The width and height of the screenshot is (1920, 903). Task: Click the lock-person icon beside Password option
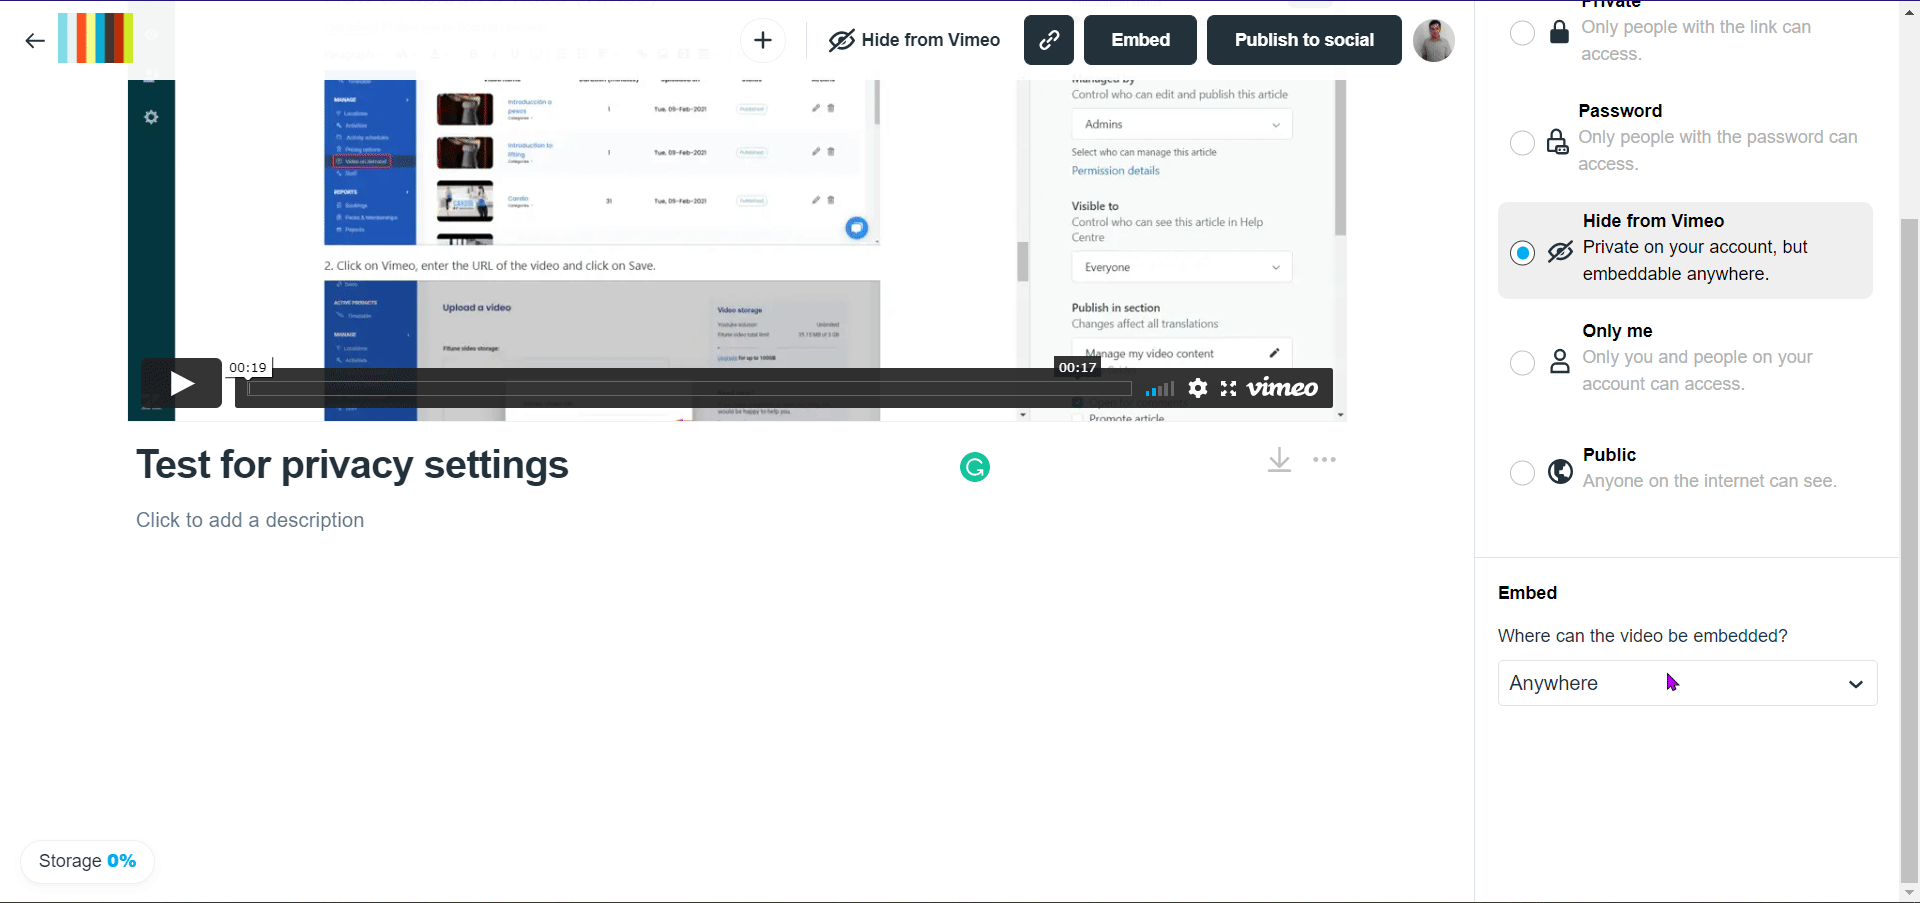click(x=1557, y=142)
